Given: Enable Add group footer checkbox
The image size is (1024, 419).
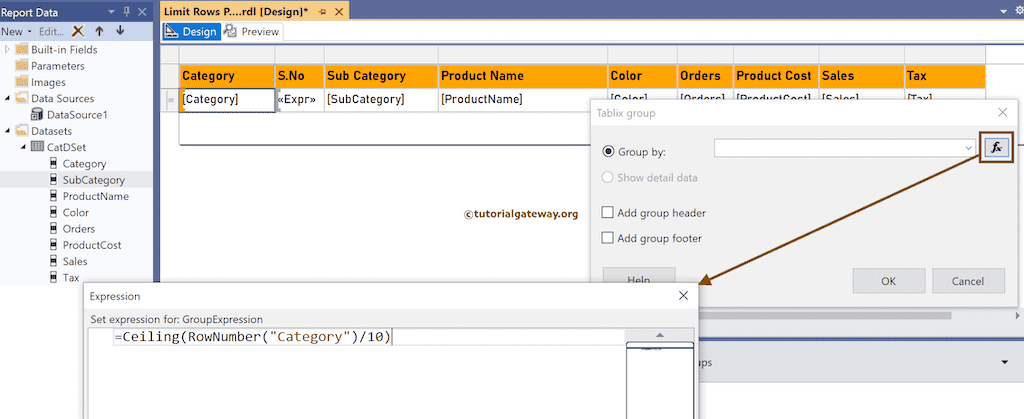Looking at the screenshot, I should tap(608, 238).
